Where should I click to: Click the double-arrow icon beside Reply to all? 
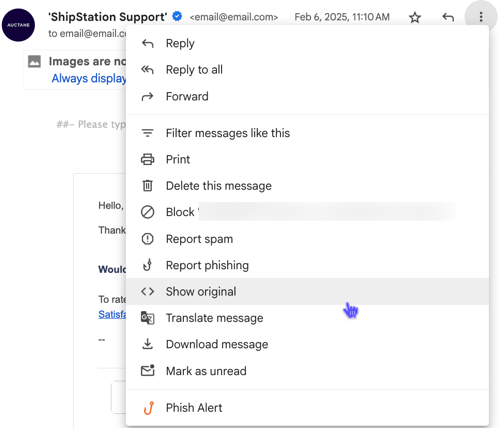[x=147, y=70]
